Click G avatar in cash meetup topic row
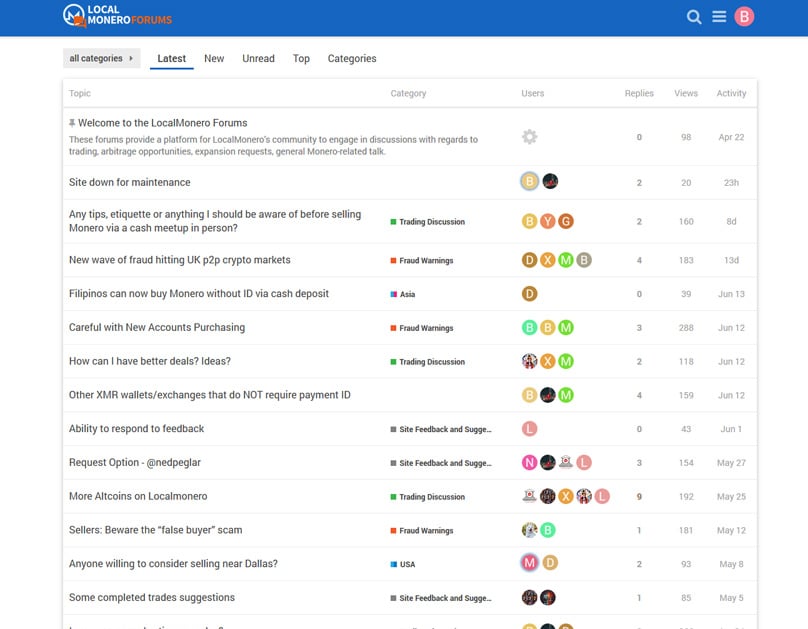Viewport: 808px width, 629px height. (566, 222)
